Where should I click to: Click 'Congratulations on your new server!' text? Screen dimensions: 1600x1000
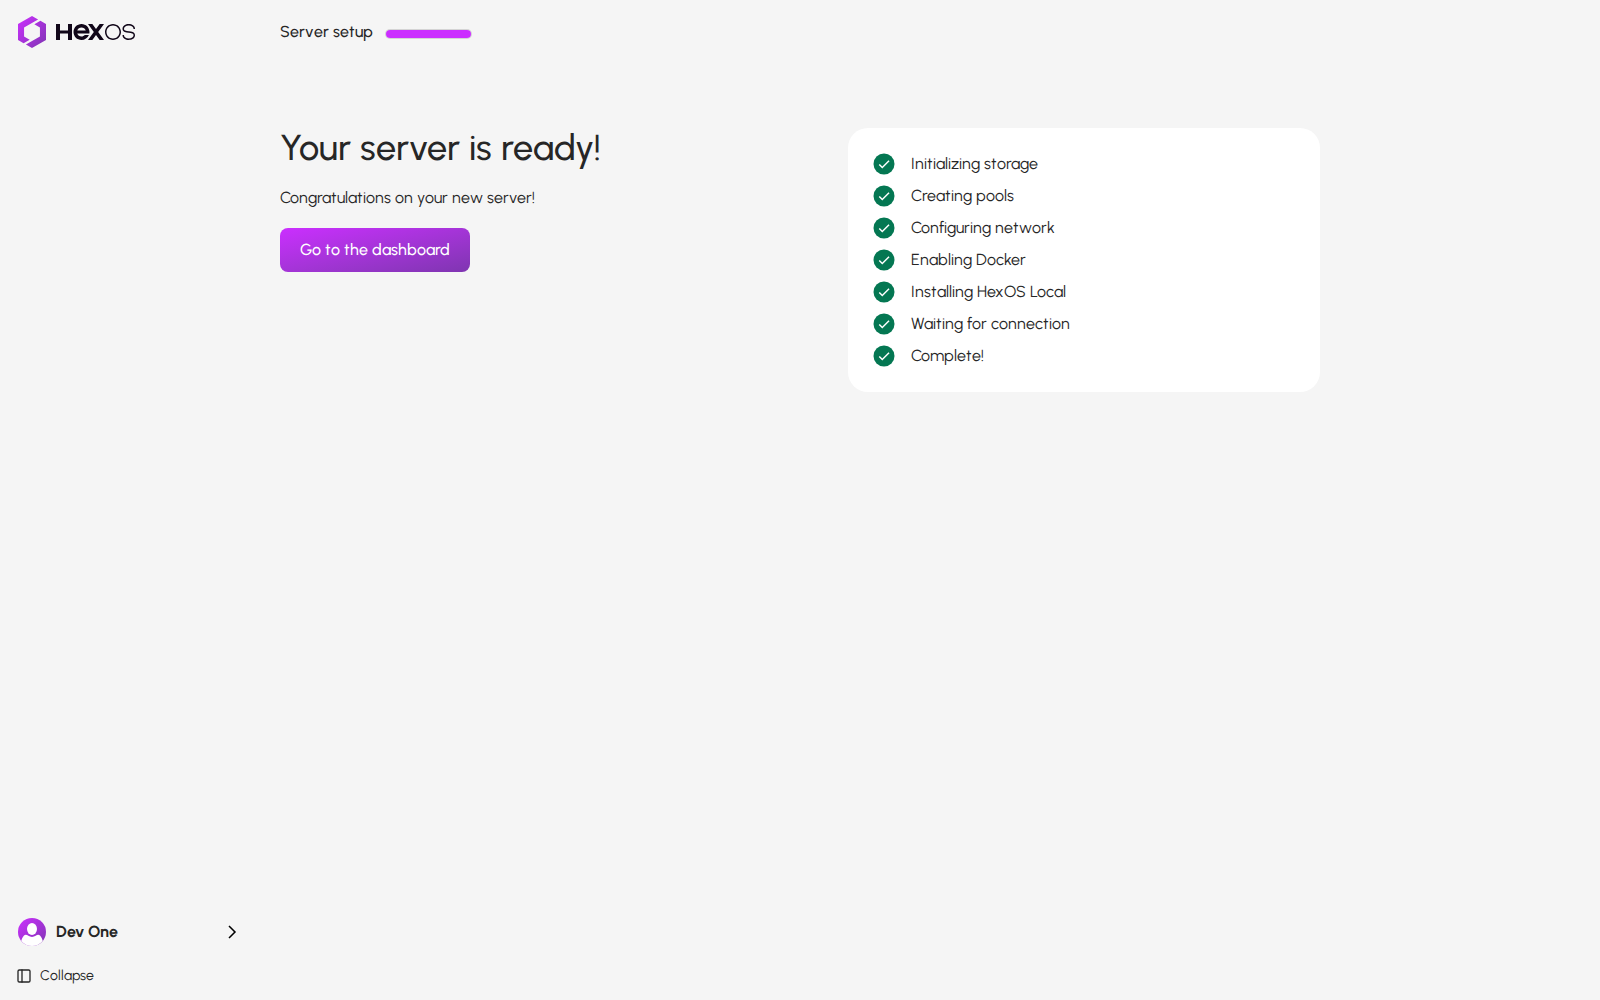408,198
